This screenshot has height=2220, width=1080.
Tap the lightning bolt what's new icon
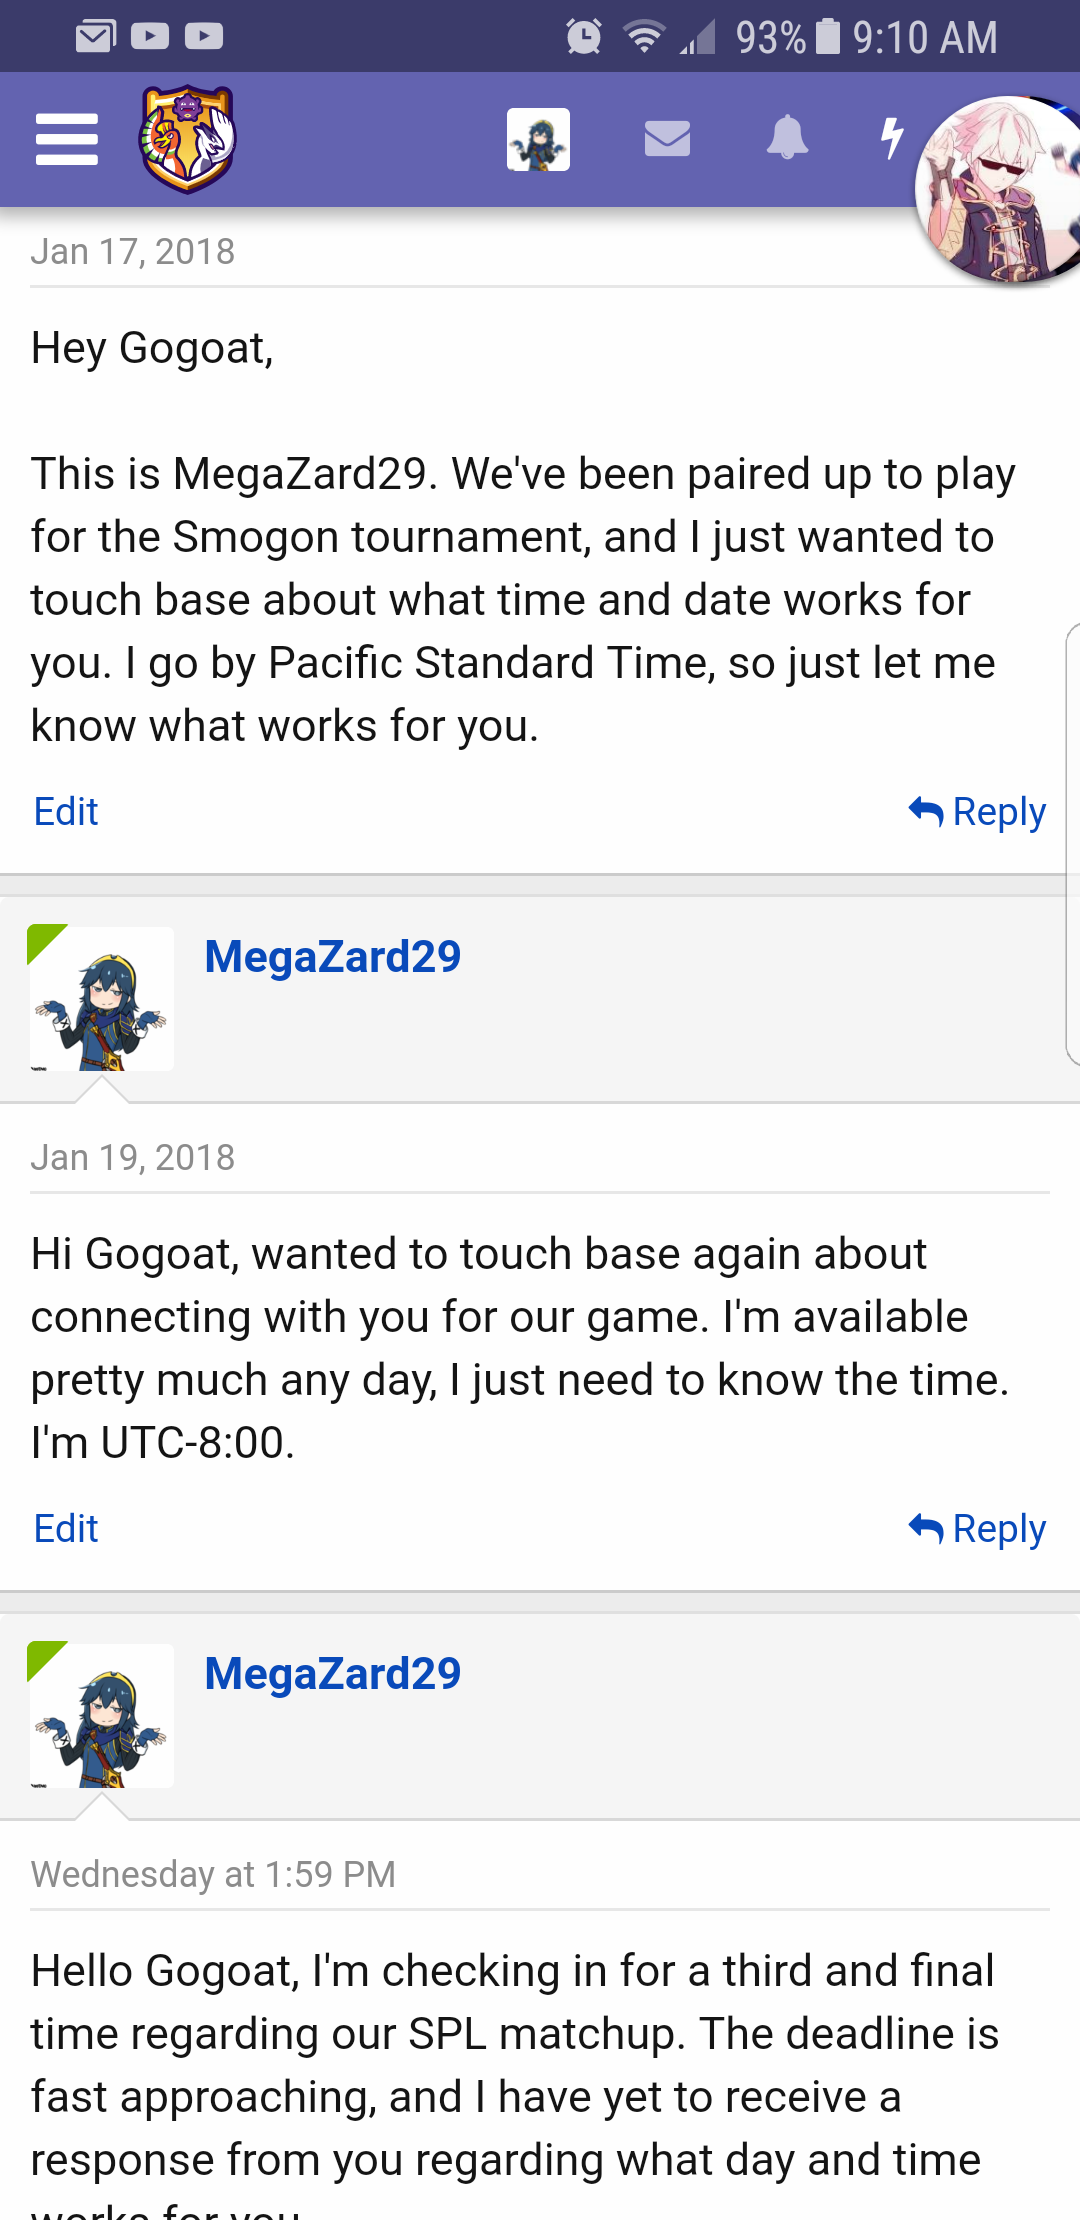point(891,139)
